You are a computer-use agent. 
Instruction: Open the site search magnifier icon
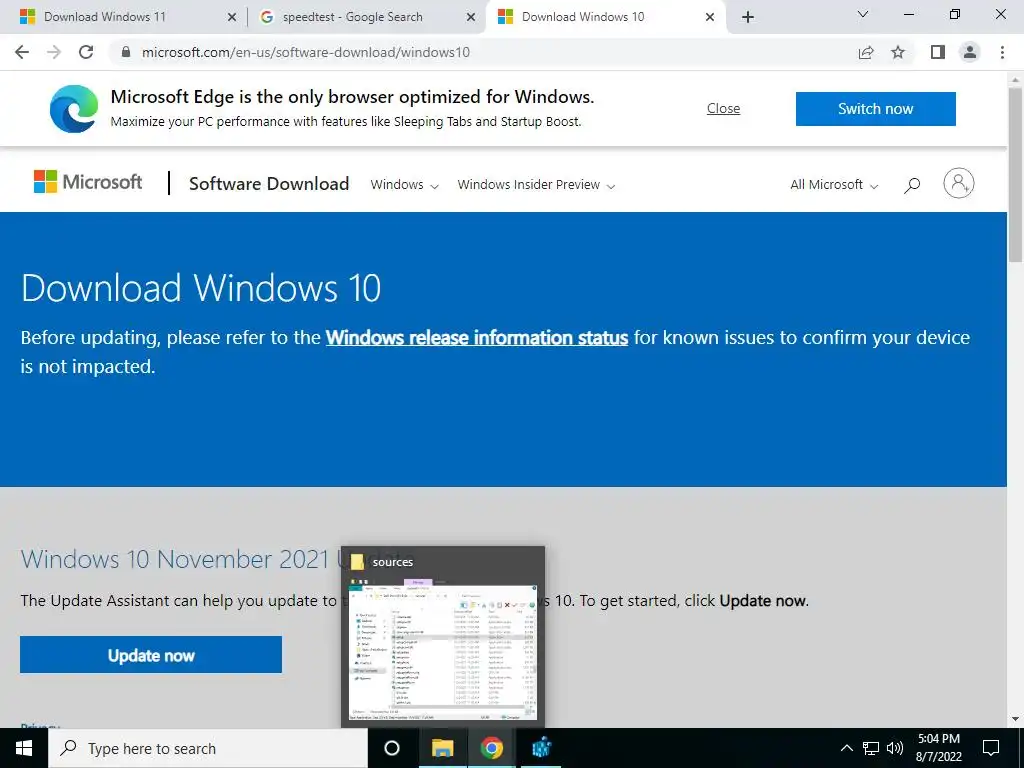pyautogui.click(x=912, y=185)
